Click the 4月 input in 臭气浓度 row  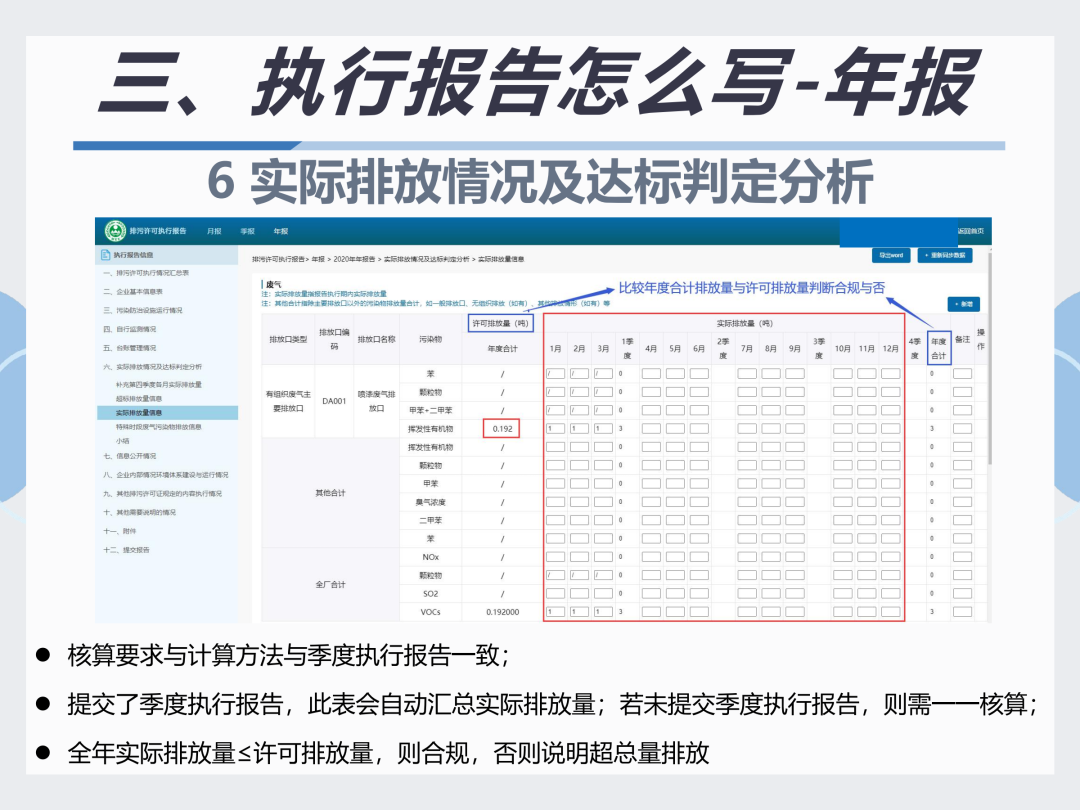click(x=651, y=501)
